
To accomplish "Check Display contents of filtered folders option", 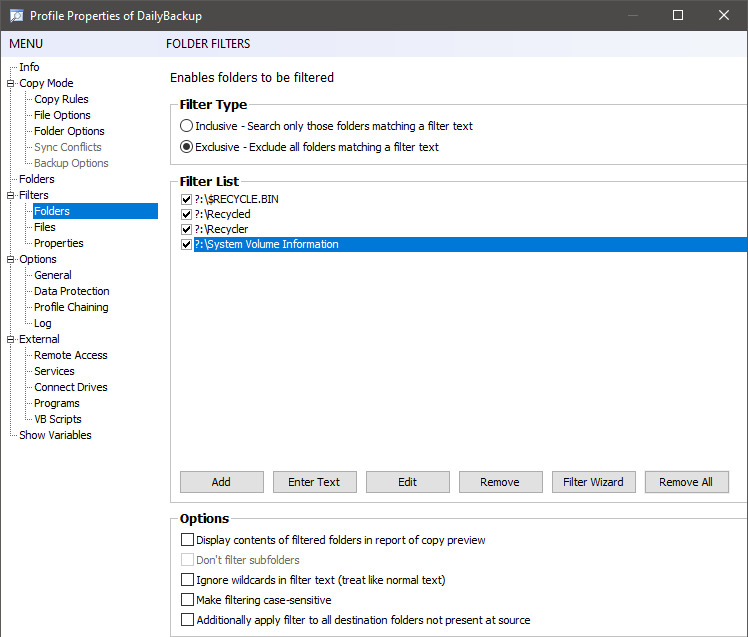I will 187,540.
